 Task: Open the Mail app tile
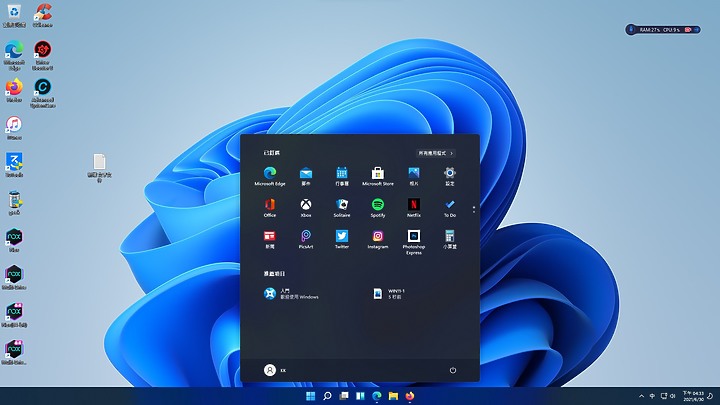306,176
